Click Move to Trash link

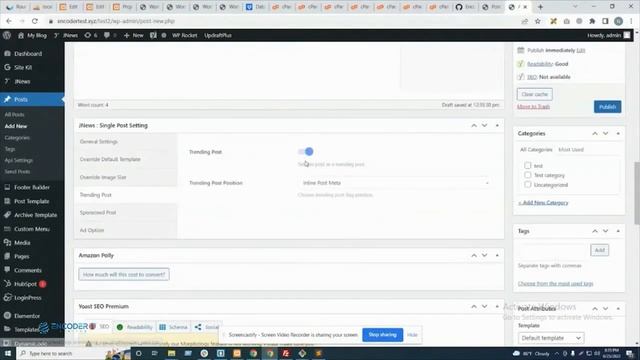coord(533,107)
